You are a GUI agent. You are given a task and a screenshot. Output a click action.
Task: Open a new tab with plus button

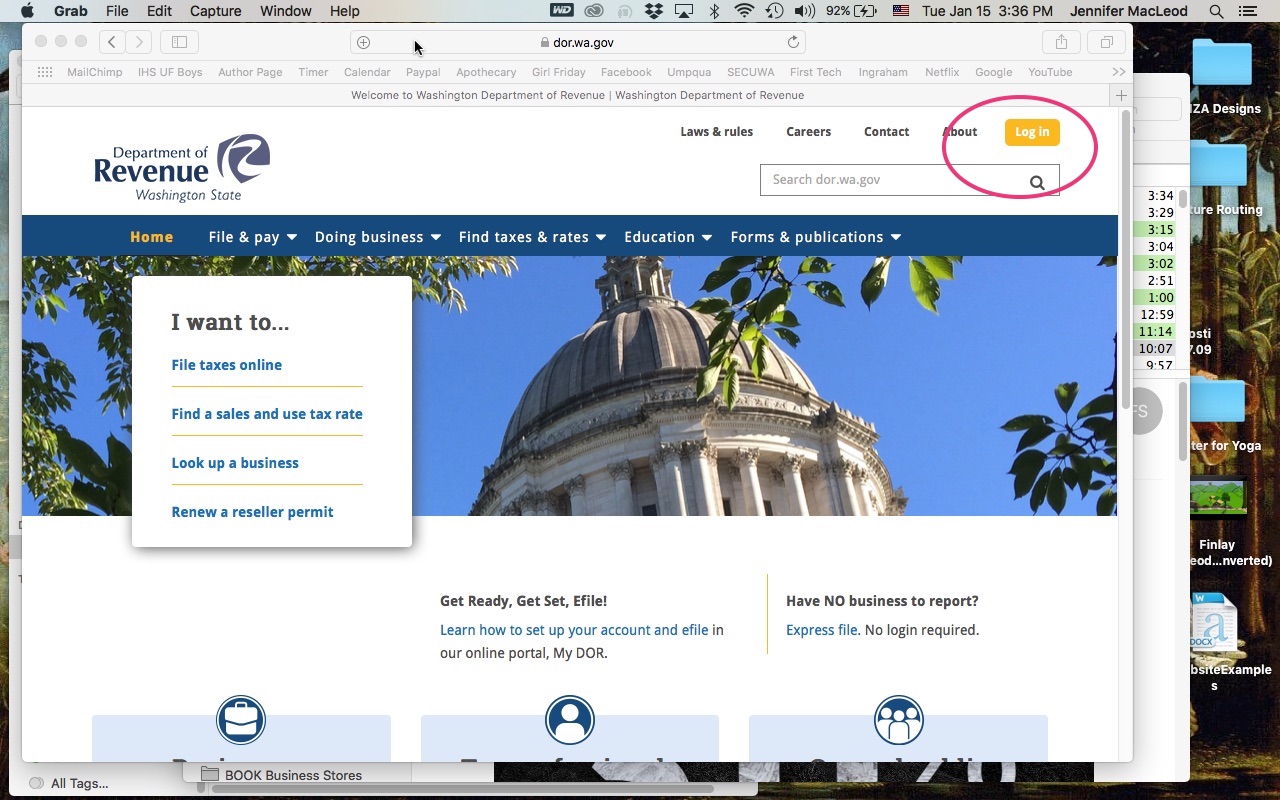click(1122, 95)
